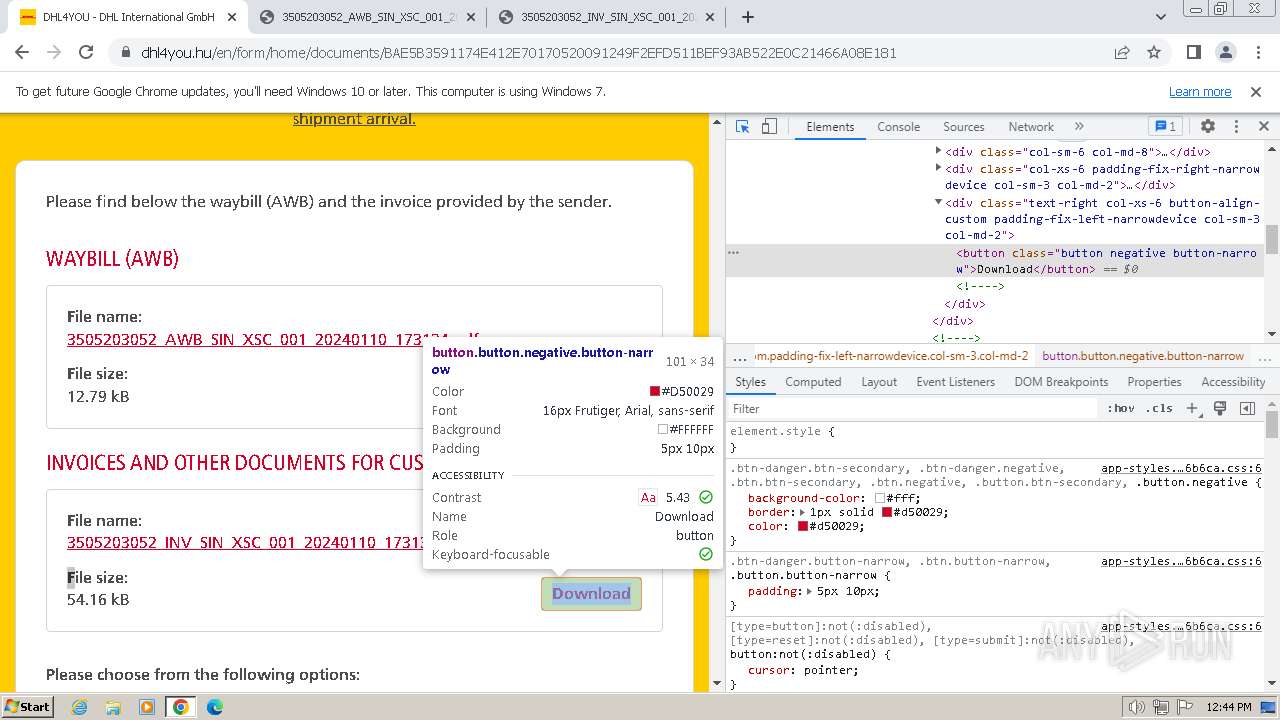1280x720 pixels.
Task: Open background-color #fff color swatch
Action: 880,498
